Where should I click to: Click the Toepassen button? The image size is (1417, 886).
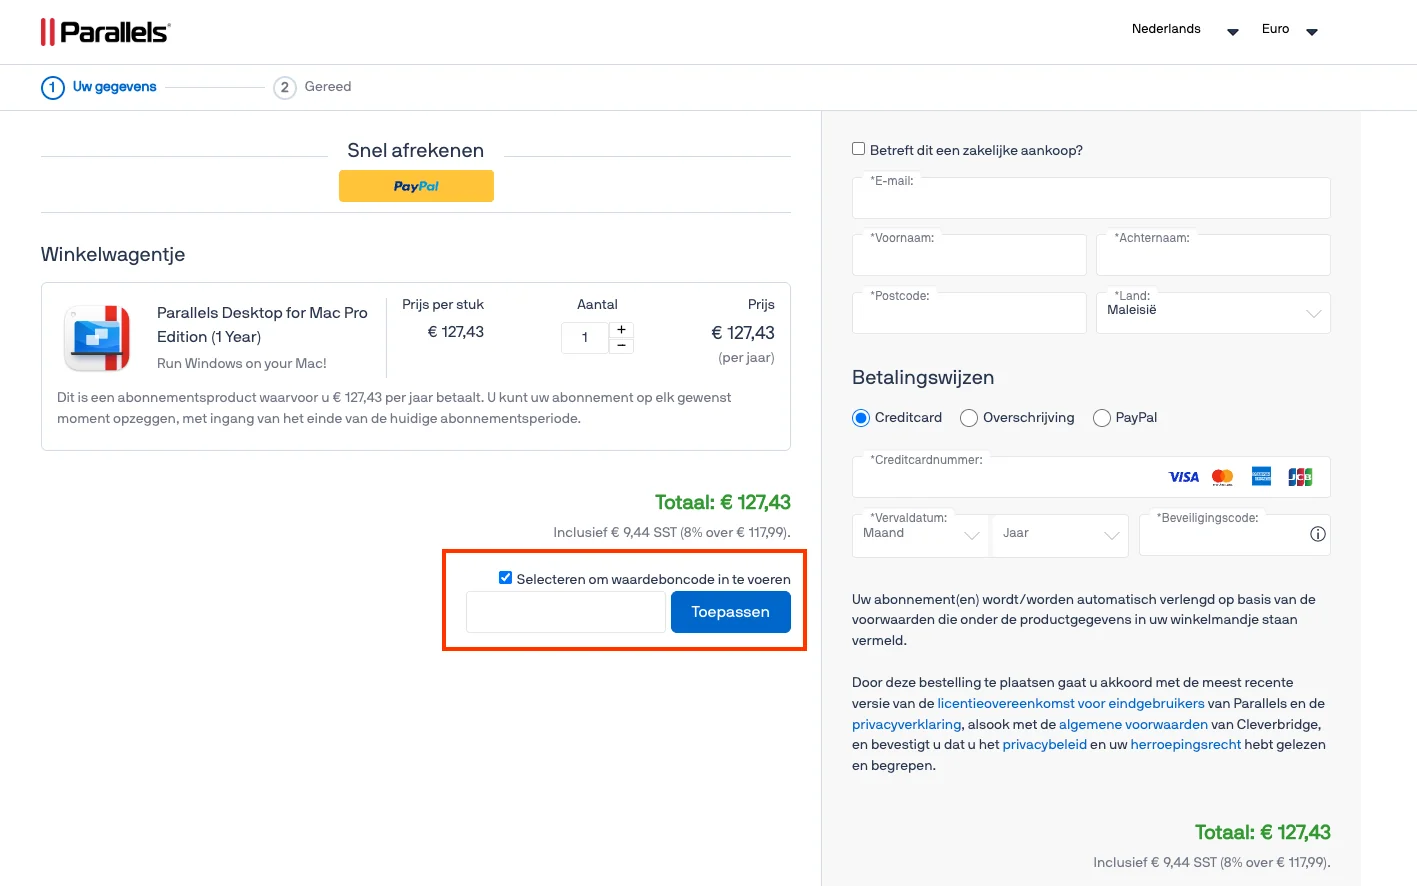730,612
